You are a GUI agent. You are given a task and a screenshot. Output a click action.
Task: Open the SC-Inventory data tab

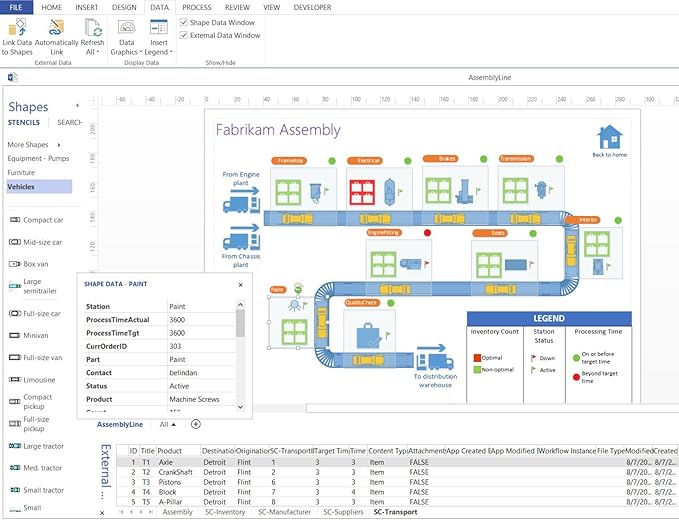pos(225,512)
